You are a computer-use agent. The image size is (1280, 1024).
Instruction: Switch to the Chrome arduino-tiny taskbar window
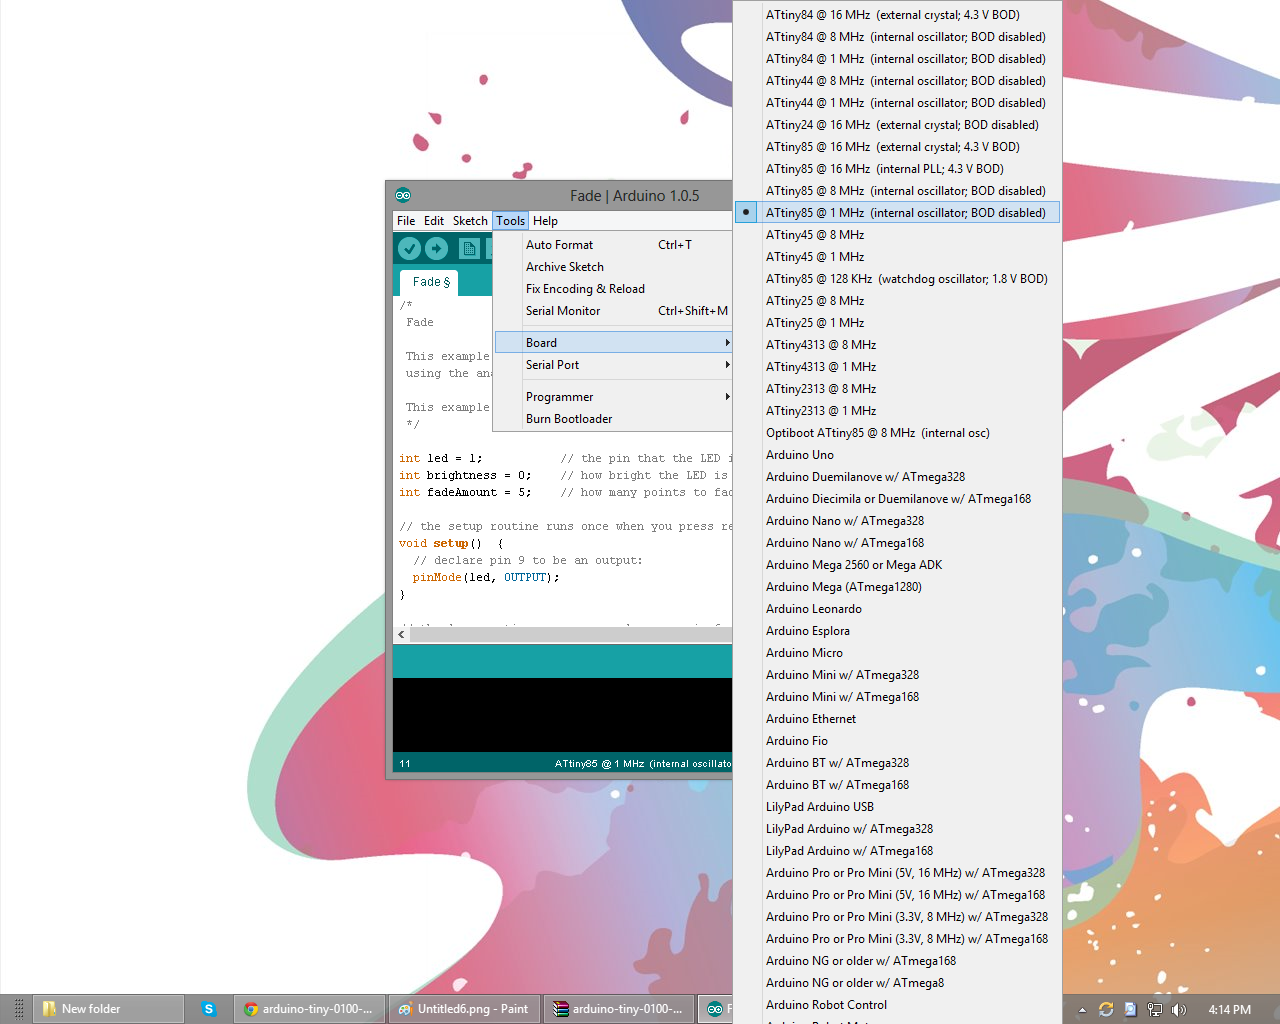pos(309,1009)
